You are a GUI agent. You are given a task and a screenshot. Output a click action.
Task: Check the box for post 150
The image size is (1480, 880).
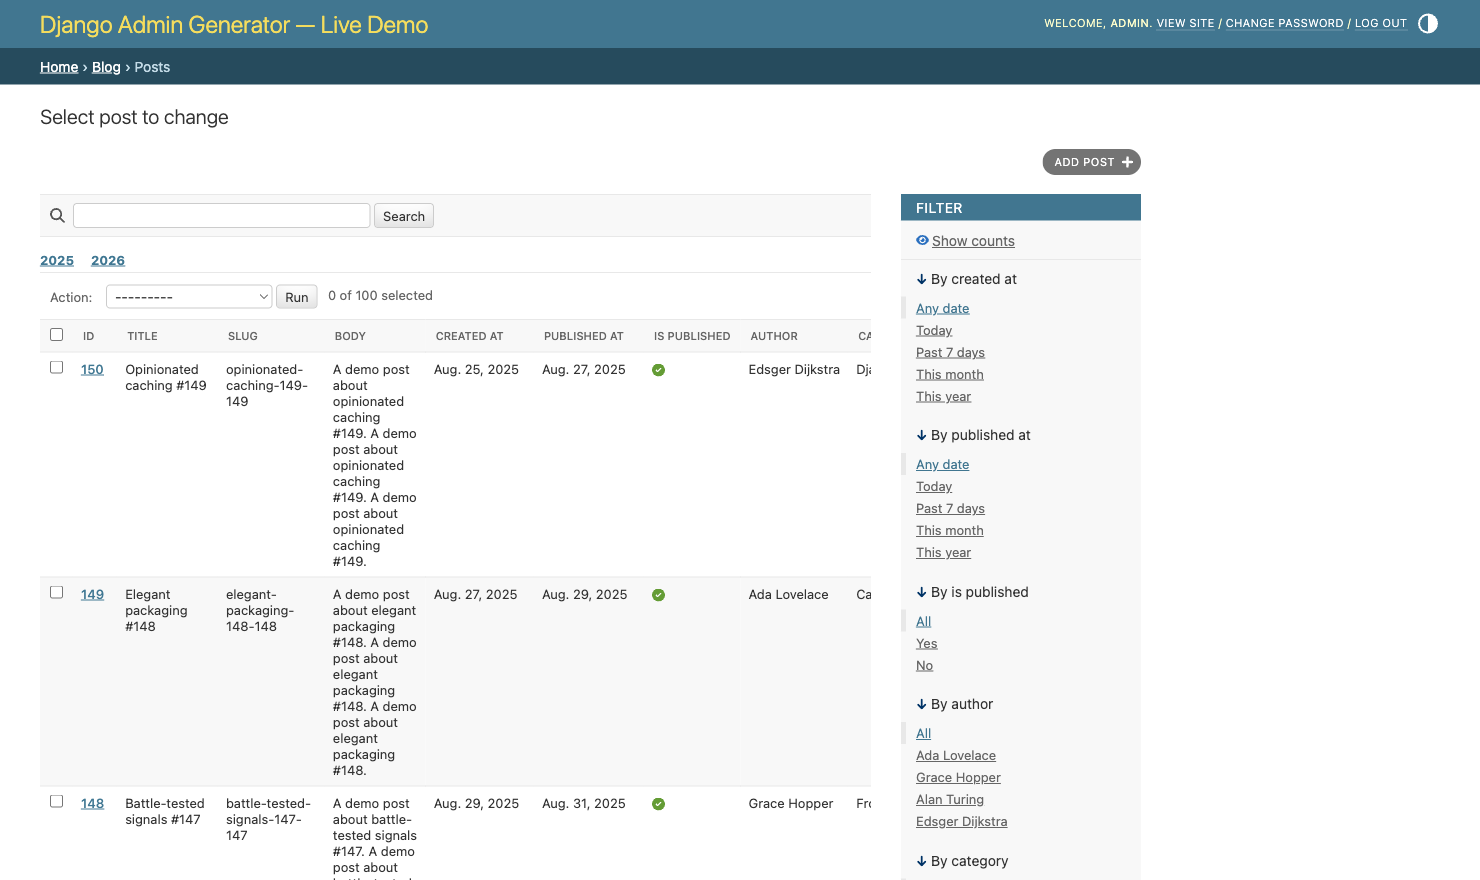click(x=57, y=368)
